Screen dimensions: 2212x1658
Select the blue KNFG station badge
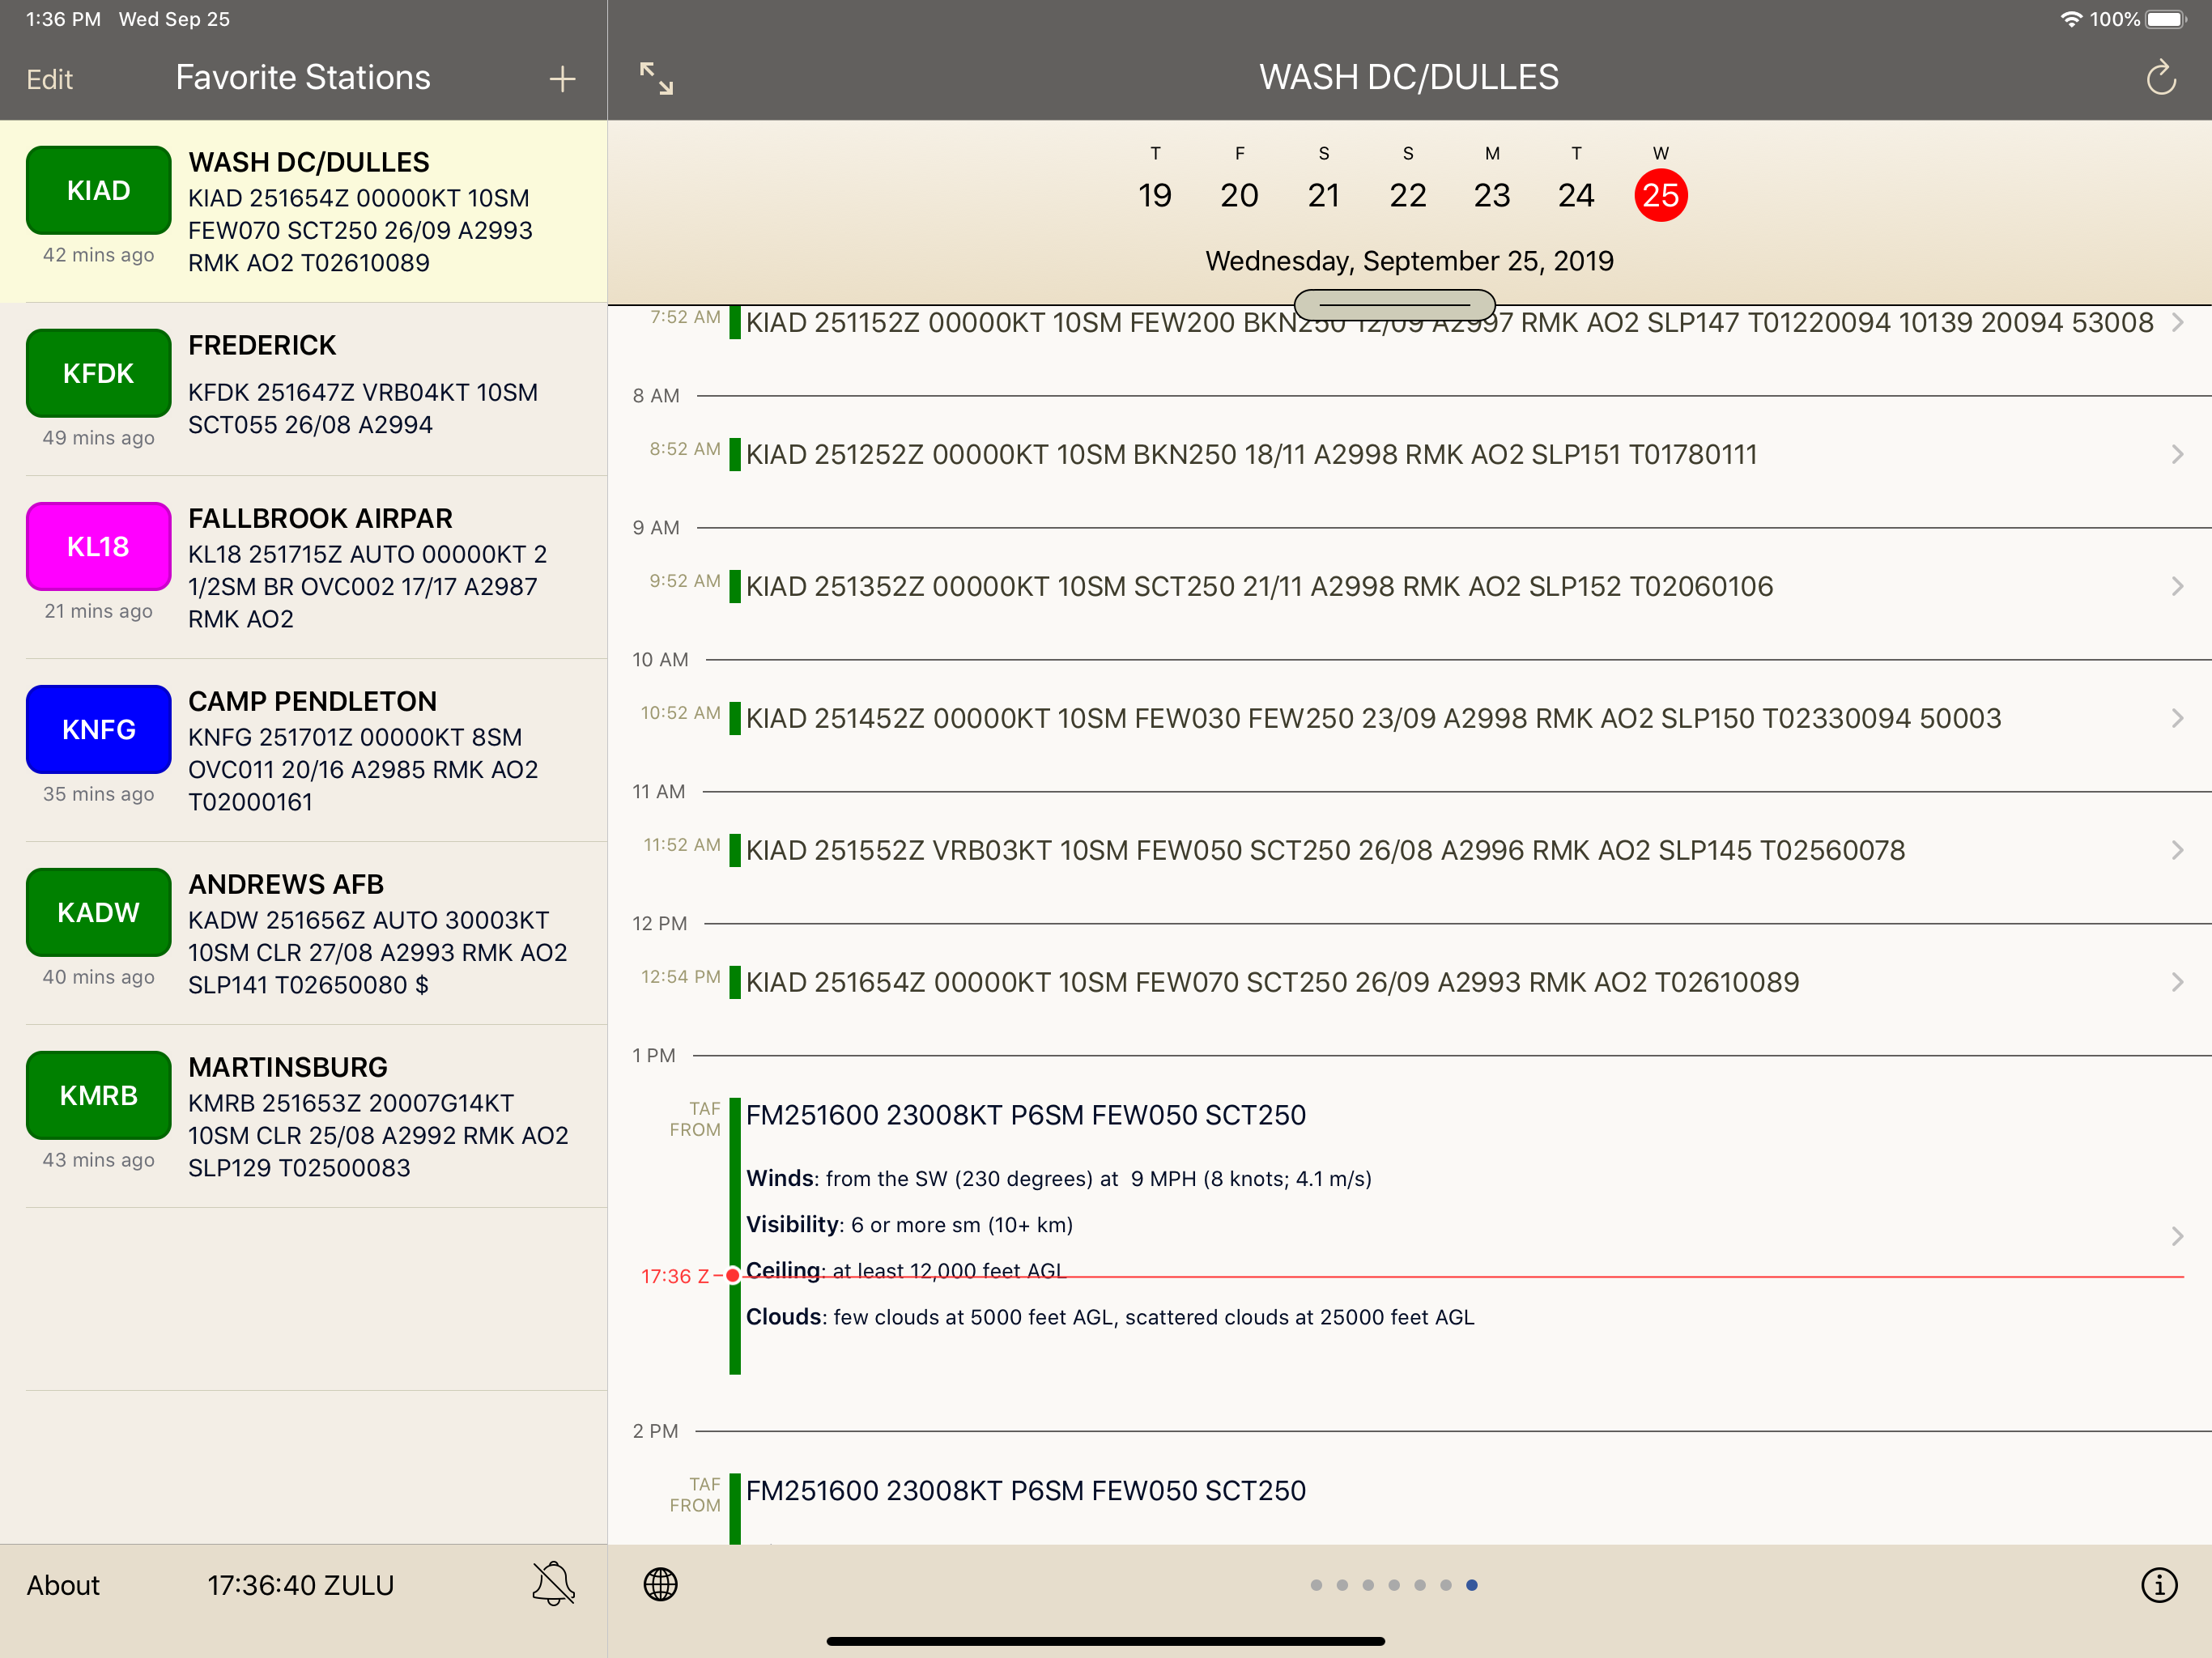pyautogui.click(x=98, y=729)
